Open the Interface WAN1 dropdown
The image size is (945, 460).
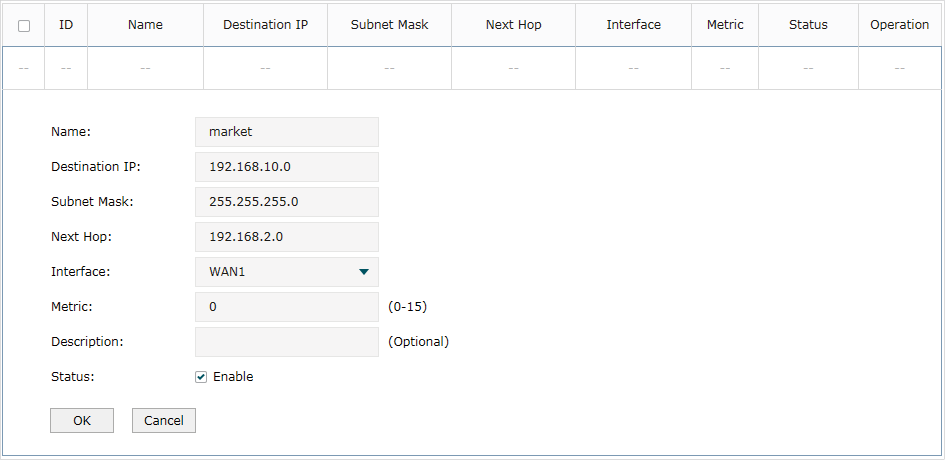pos(287,272)
